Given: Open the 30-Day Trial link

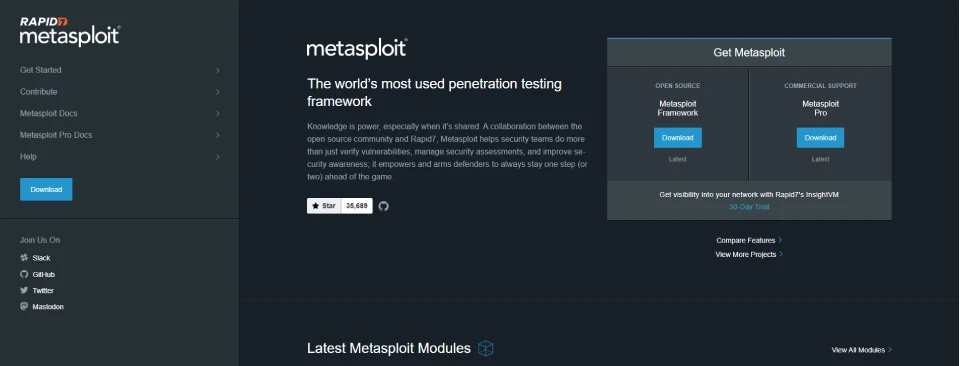Looking at the screenshot, I should (749, 207).
